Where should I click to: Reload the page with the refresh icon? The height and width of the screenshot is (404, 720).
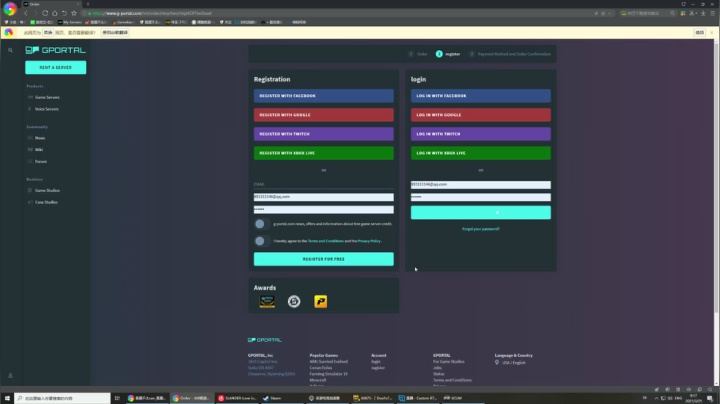coord(45,13)
